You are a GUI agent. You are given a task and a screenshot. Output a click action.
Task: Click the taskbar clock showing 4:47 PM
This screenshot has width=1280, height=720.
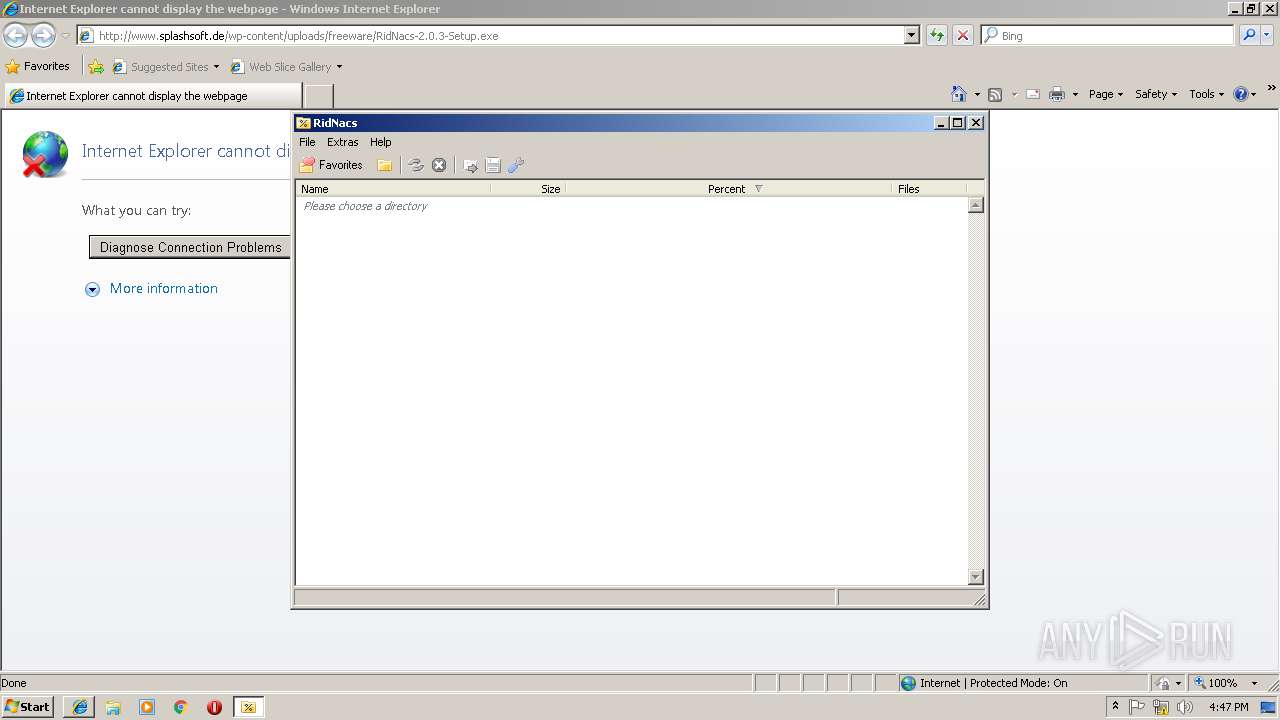click(1228, 707)
